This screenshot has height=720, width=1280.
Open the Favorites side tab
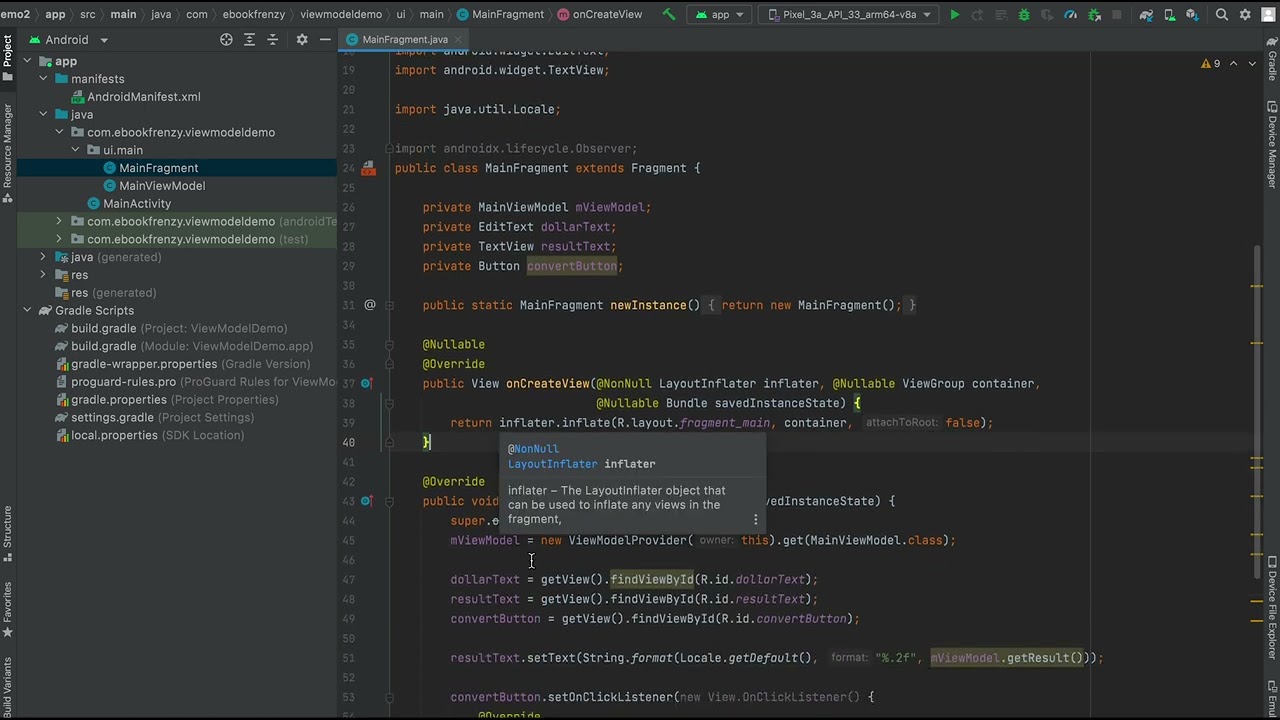[7, 609]
